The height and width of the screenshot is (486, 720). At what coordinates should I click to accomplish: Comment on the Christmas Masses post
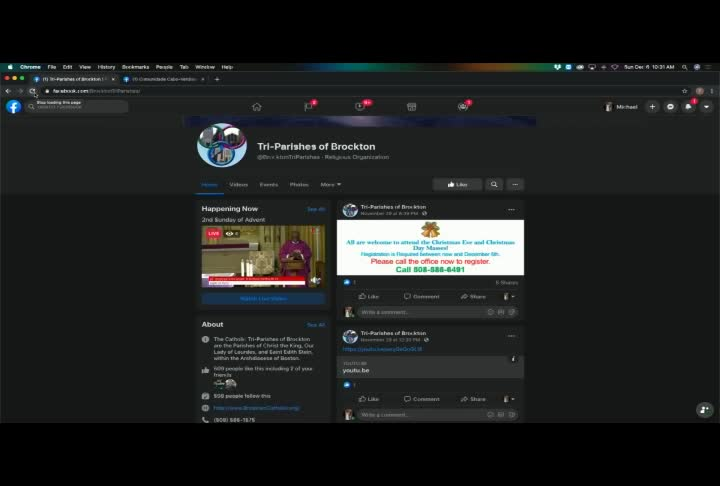pos(422,297)
